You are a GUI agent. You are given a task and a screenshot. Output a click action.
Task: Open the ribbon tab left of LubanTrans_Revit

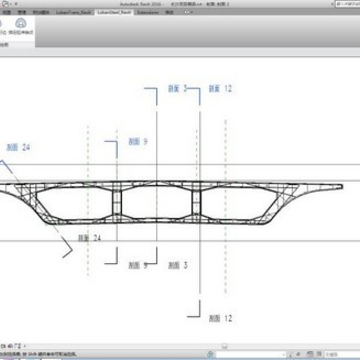[41, 12]
